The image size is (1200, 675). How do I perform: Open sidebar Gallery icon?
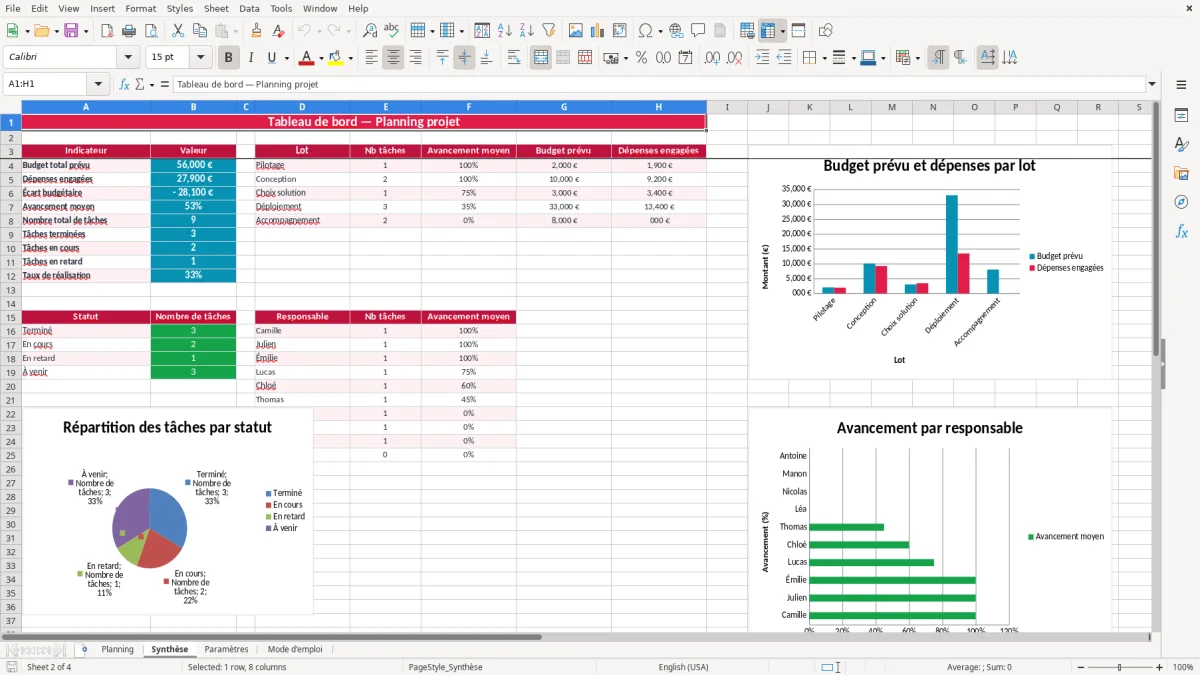pos(1181,173)
